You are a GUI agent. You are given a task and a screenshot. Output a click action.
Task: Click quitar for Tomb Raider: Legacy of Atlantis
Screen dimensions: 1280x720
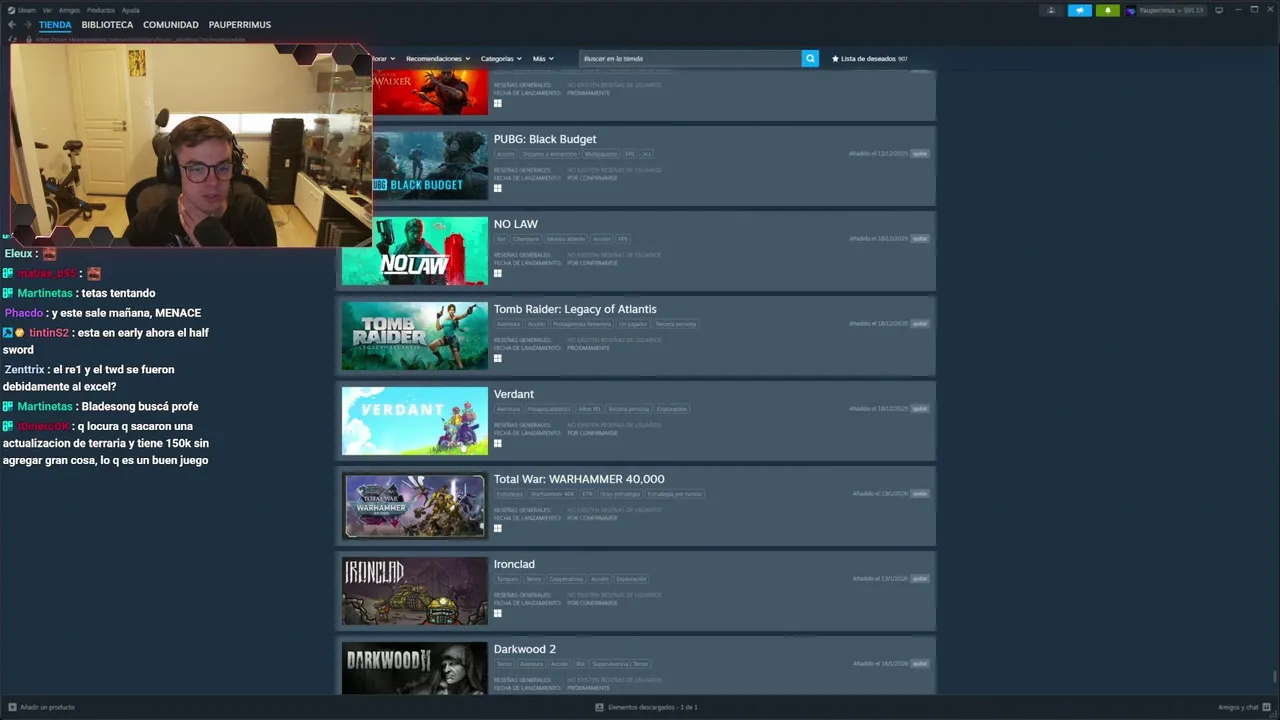click(x=920, y=324)
